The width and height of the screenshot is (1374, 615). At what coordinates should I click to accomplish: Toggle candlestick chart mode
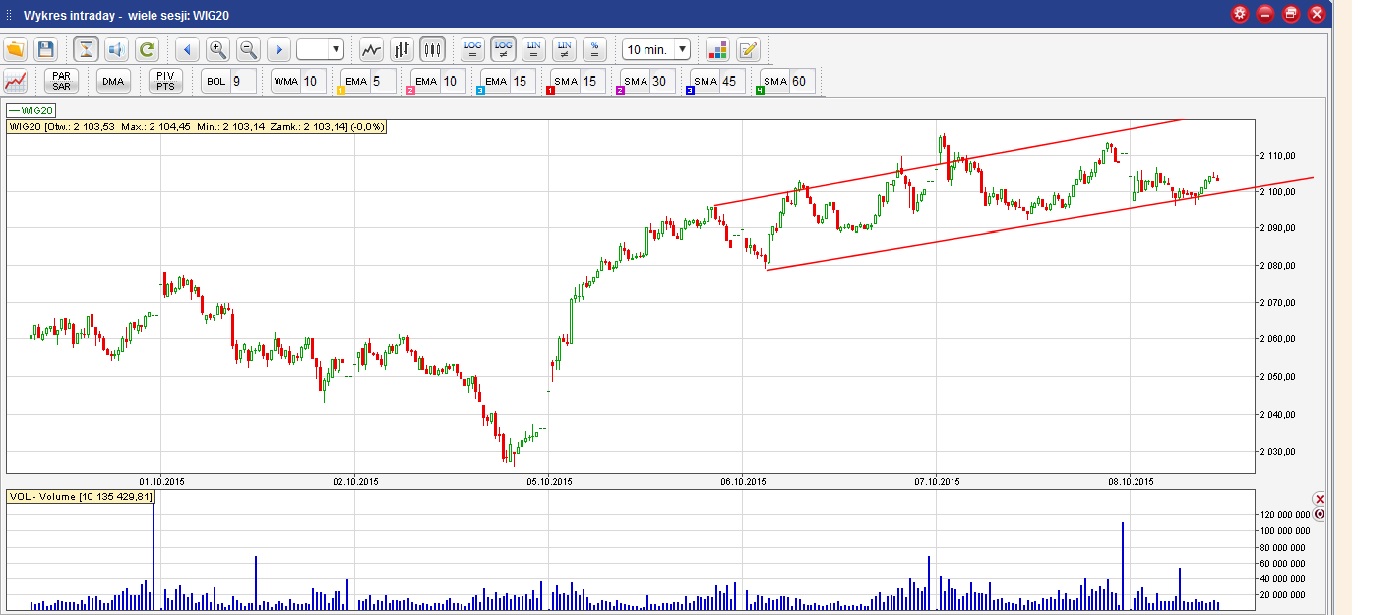click(433, 49)
